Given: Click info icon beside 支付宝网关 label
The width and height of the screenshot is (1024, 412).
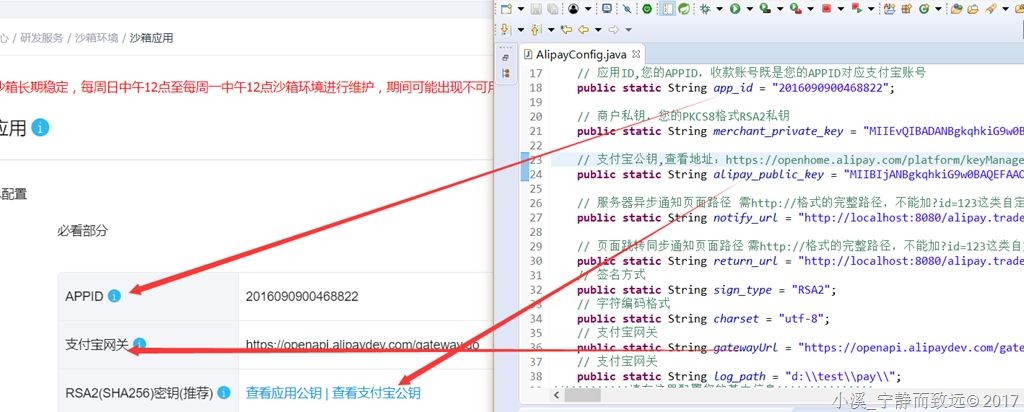Looking at the screenshot, I should tap(140, 344).
